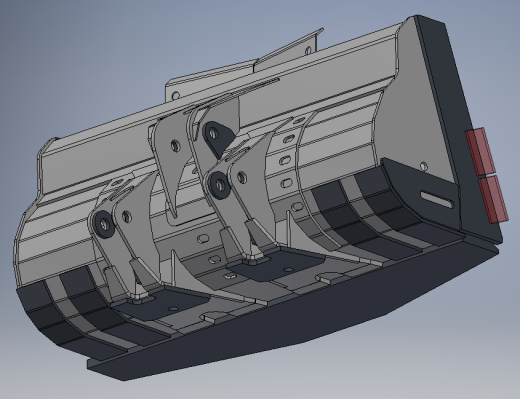
Task: Click empty viewport background to deselect
Action: click(x=83, y=50)
